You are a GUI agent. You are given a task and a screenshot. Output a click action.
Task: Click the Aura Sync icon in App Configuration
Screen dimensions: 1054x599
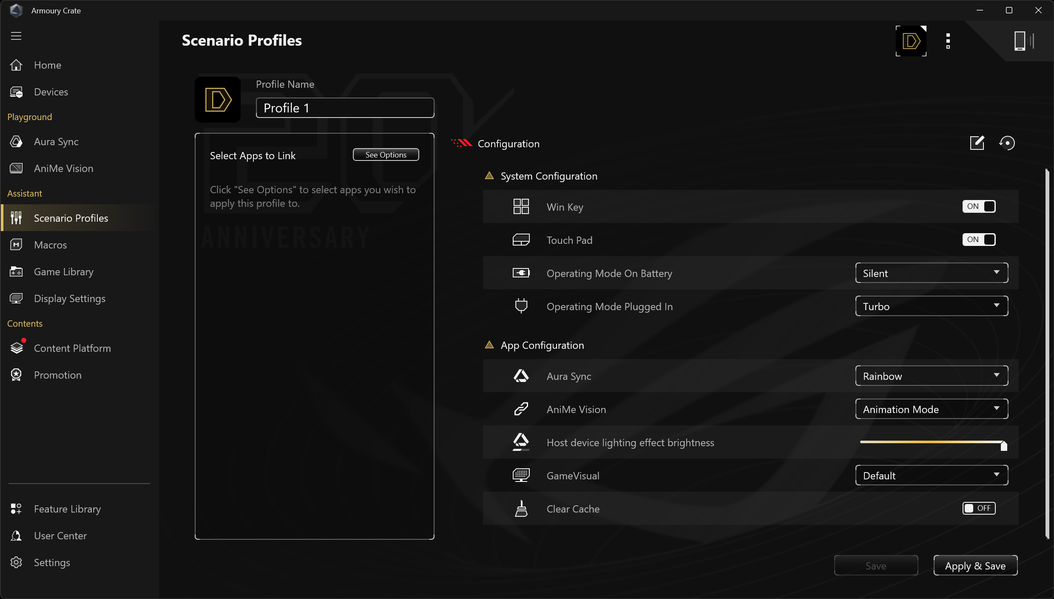pos(521,376)
